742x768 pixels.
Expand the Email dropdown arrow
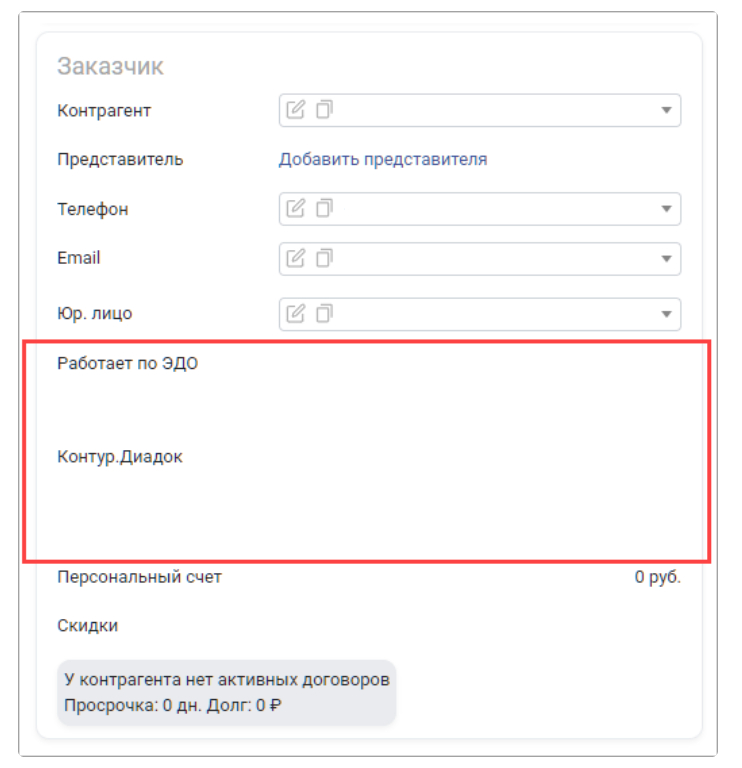click(667, 259)
